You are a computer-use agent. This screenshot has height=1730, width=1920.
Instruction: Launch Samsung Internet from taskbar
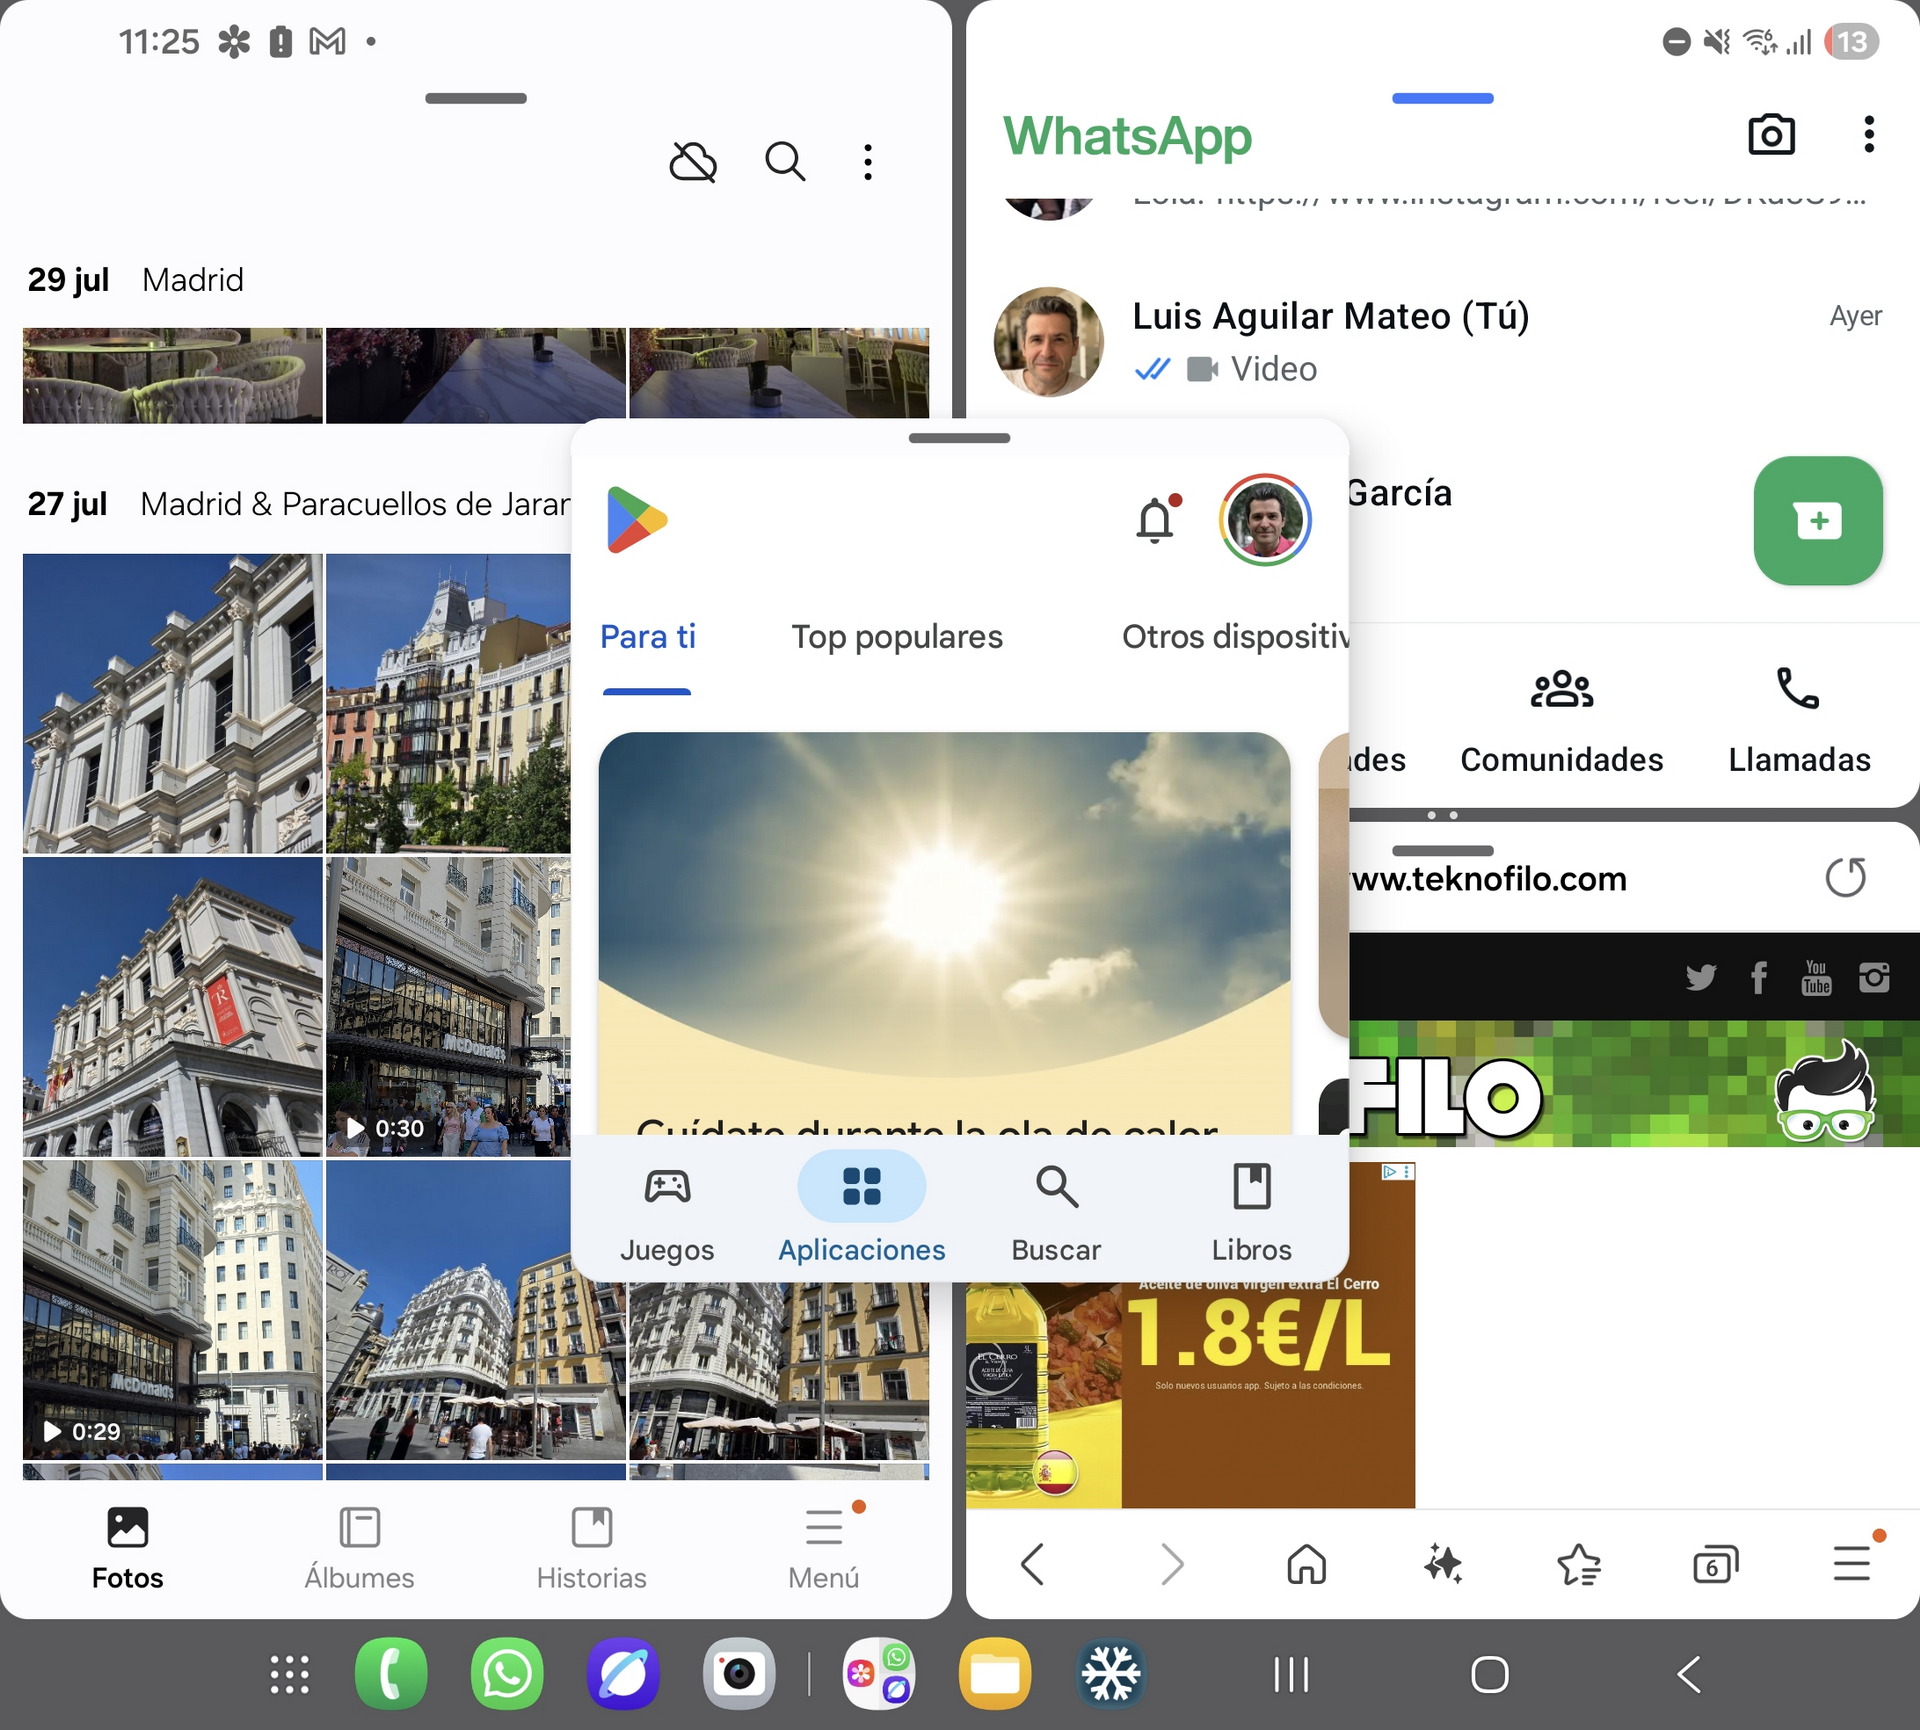623,1674
